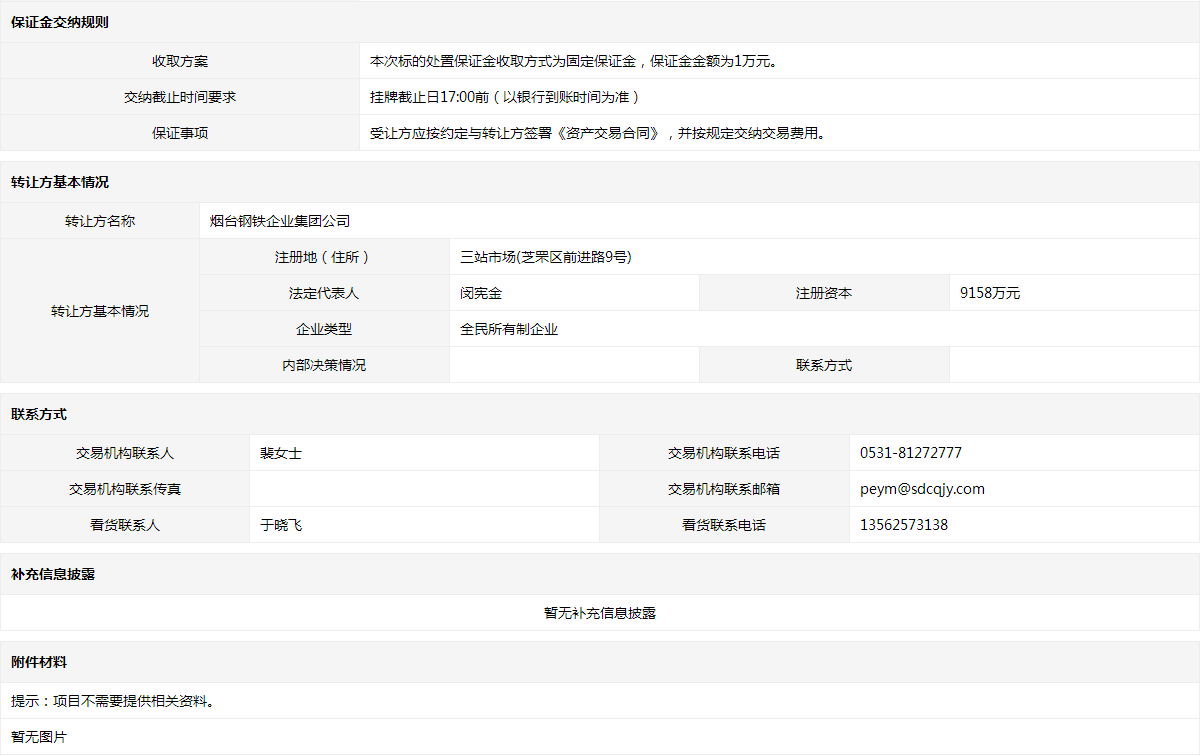
Task: Select the 暂无补充信息披露 notice
Action: tap(600, 613)
